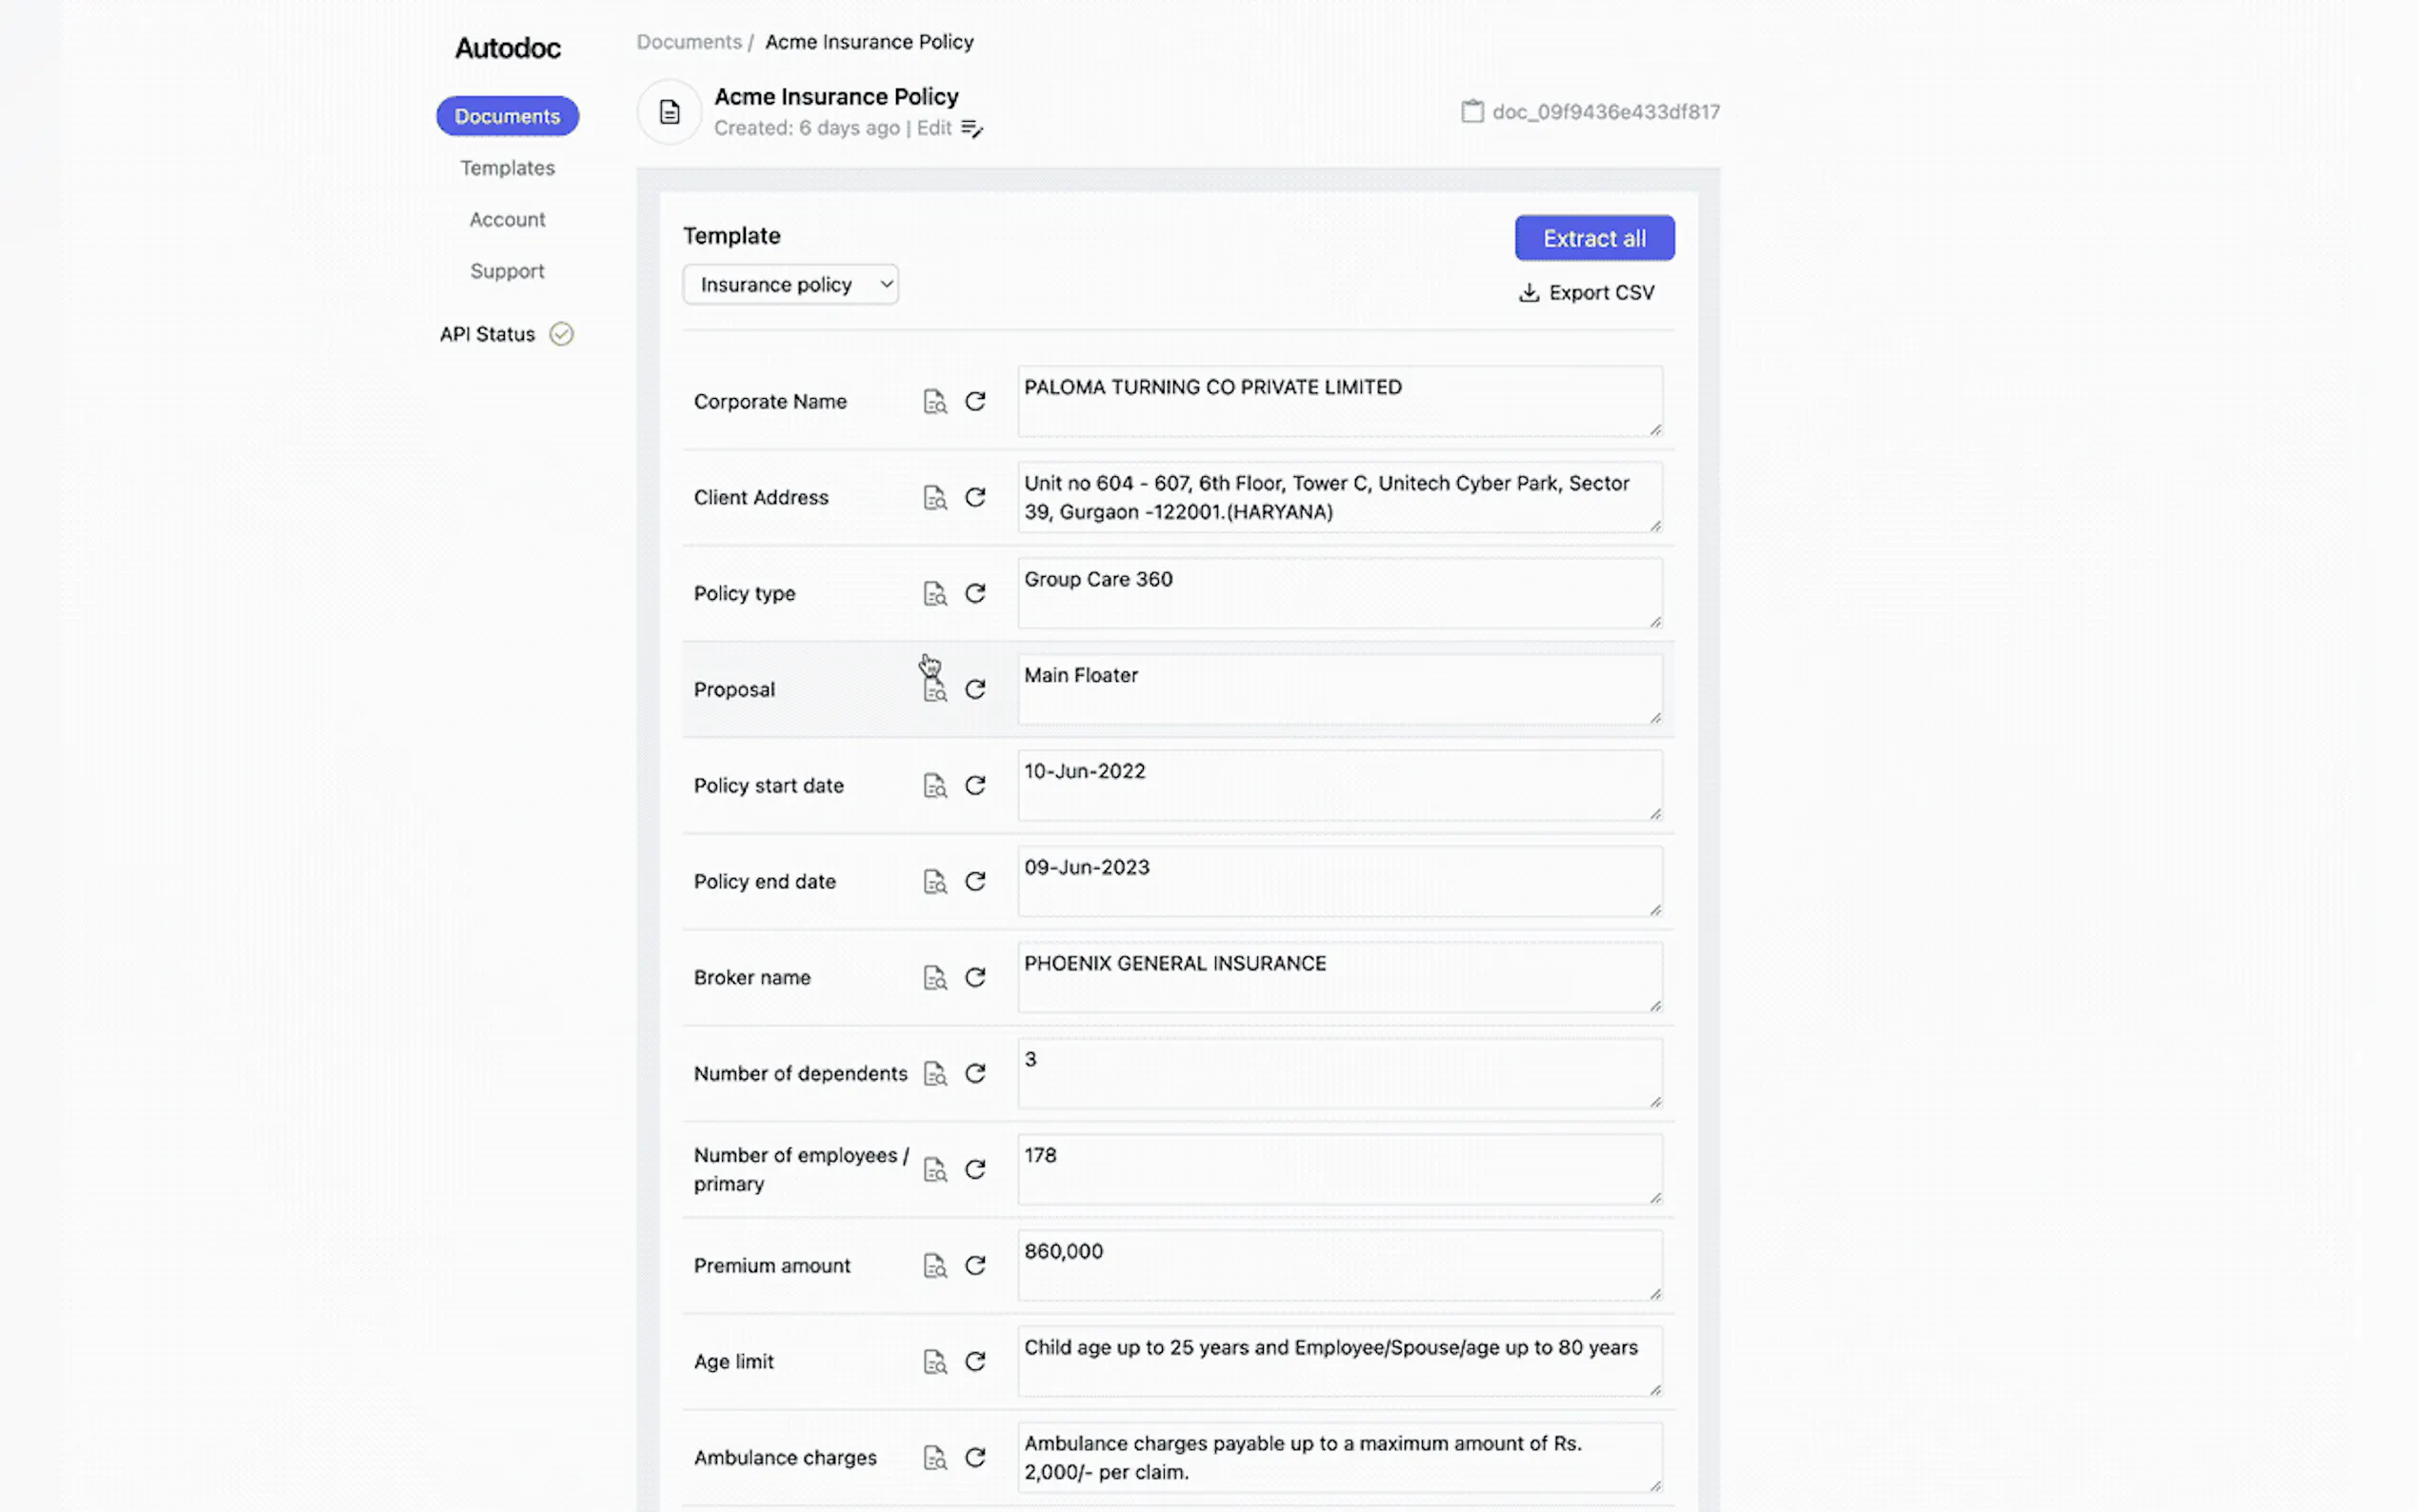Click the Documents breadcrumb link

point(689,42)
